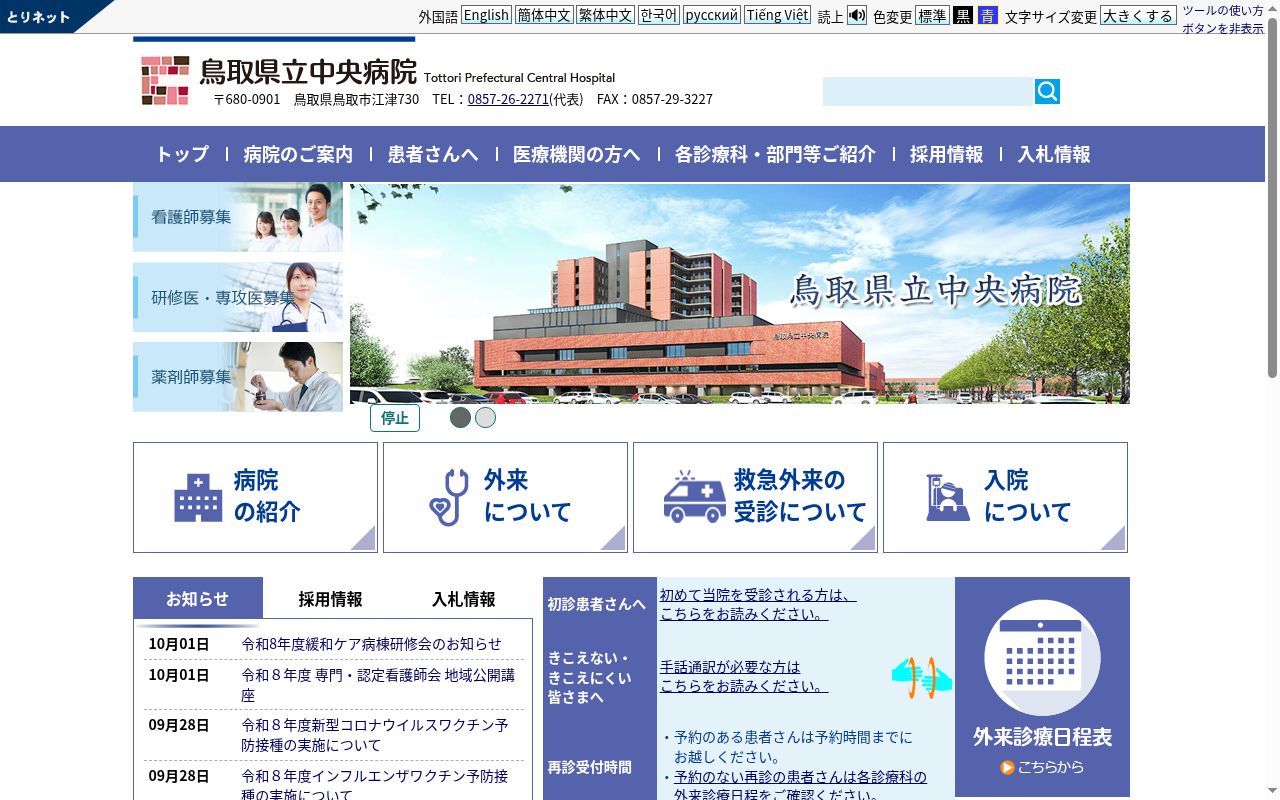Click the 鳥取県立中央病院 site title
Screen dimensions: 1280x800
coord(308,72)
